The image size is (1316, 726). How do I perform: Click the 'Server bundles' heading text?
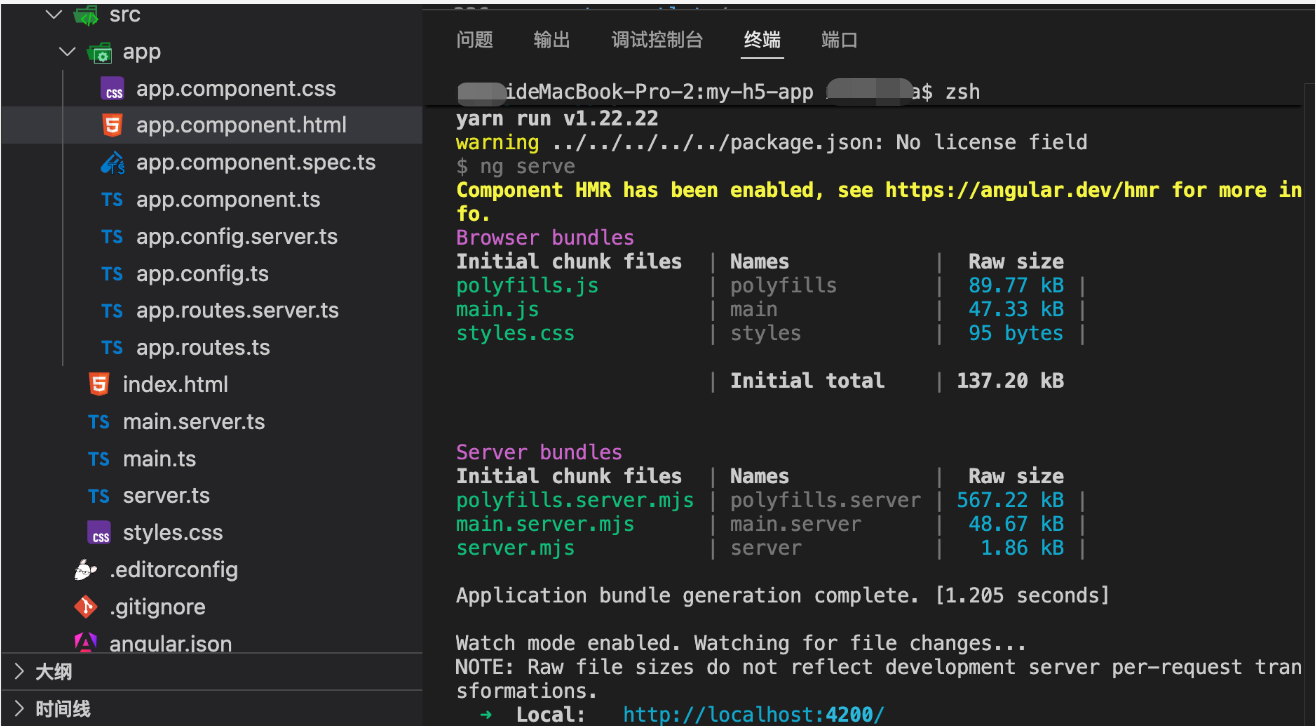coord(539,452)
